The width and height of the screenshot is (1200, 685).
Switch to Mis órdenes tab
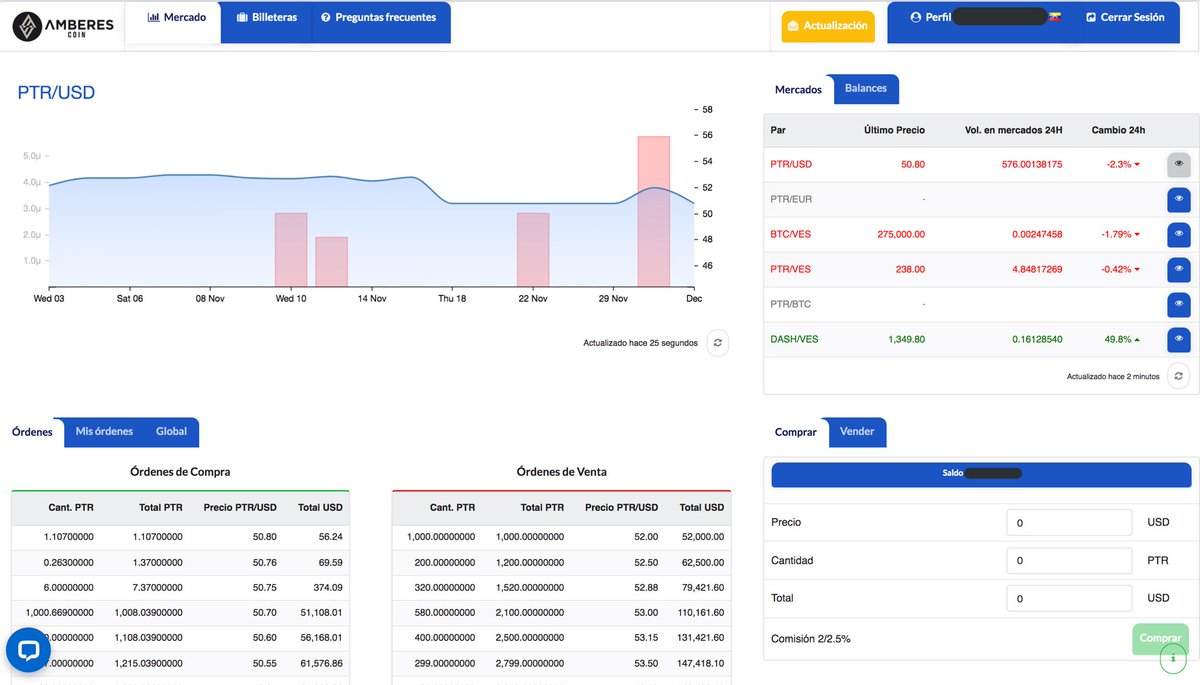click(104, 431)
